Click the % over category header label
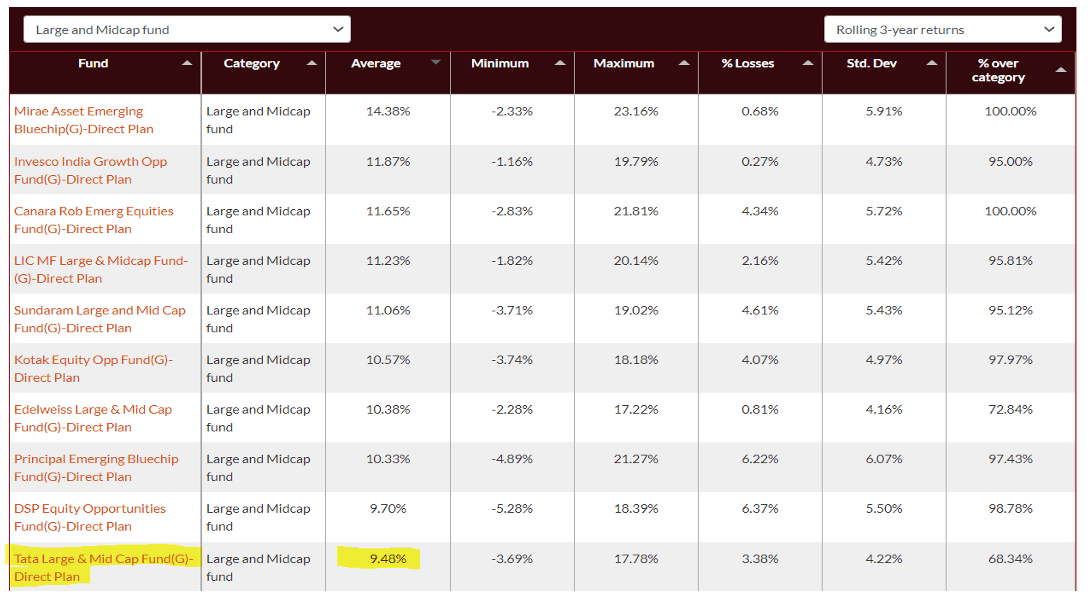This screenshot has width=1088, height=600. coord(998,70)
